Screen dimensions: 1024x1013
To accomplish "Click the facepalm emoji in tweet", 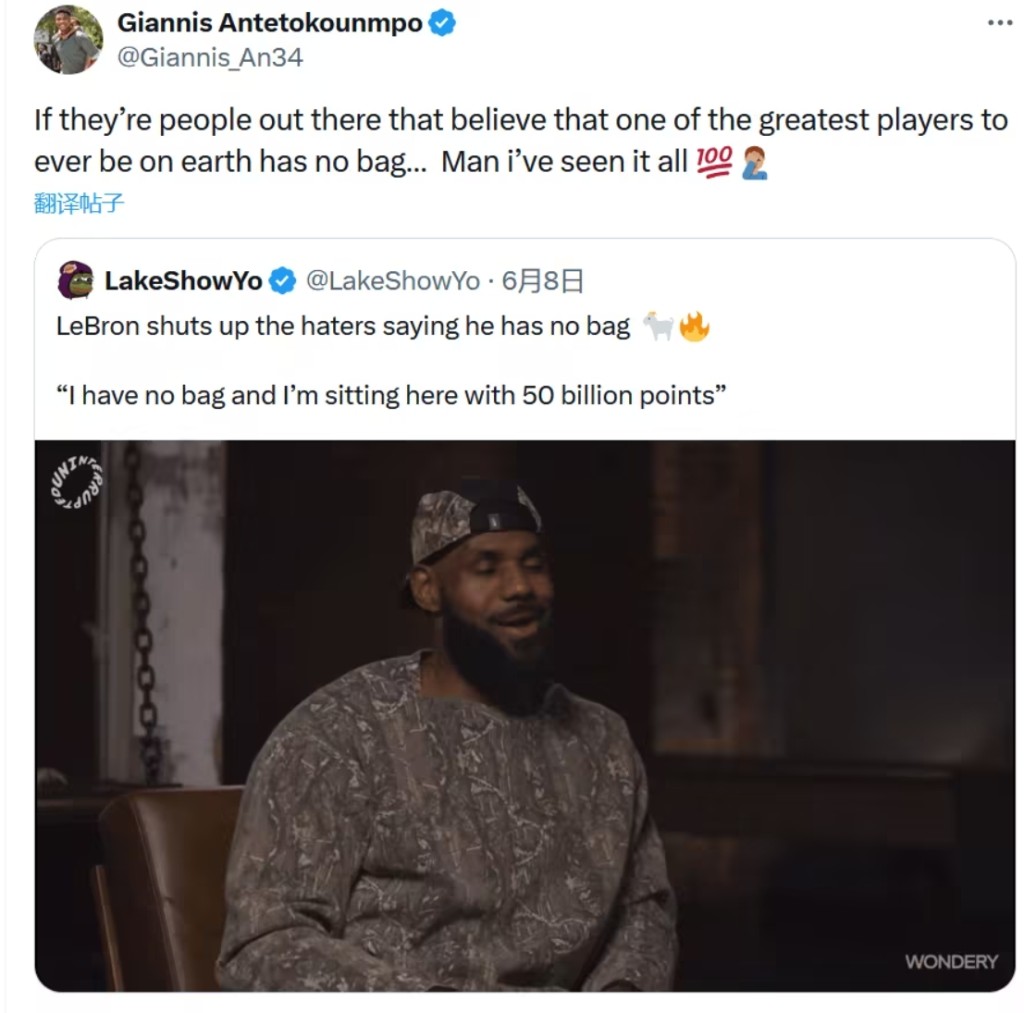I will [754, 163].
